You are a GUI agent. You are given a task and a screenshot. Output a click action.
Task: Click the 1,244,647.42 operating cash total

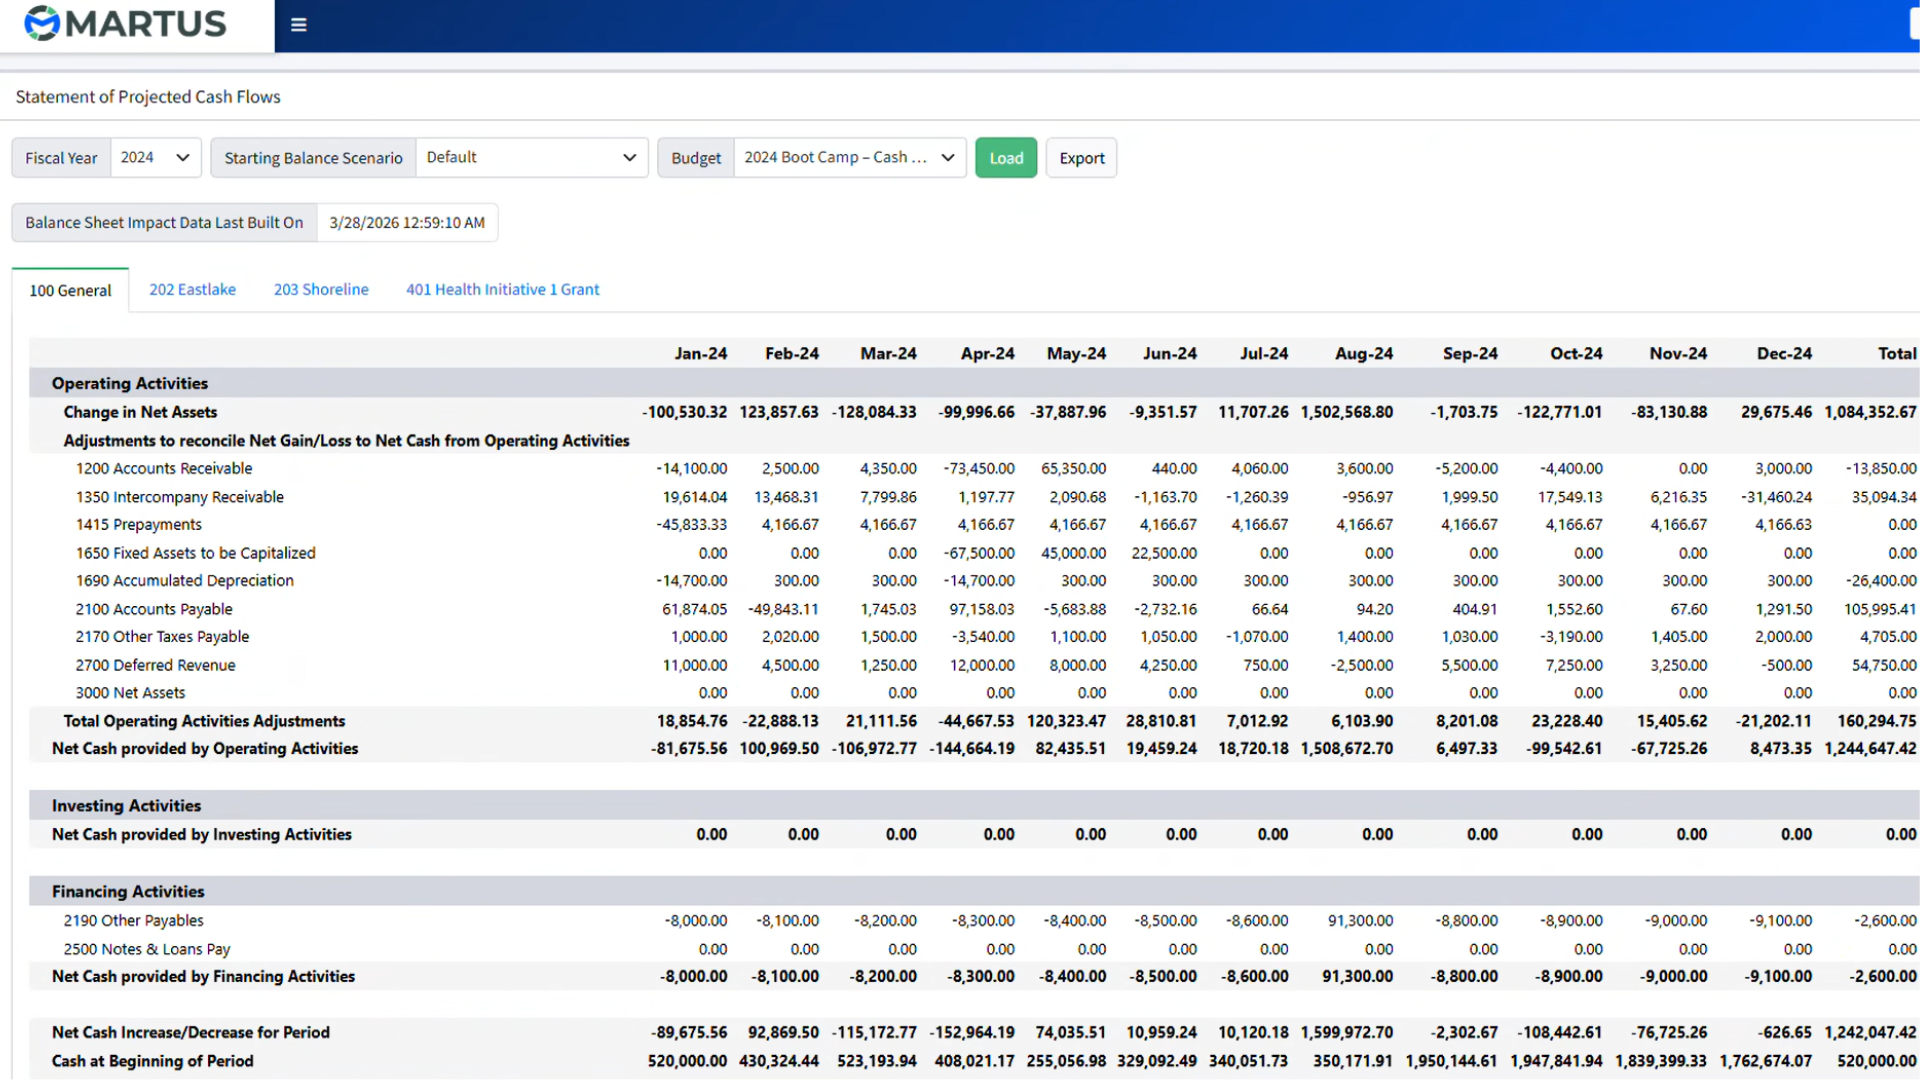point(1870,749)
